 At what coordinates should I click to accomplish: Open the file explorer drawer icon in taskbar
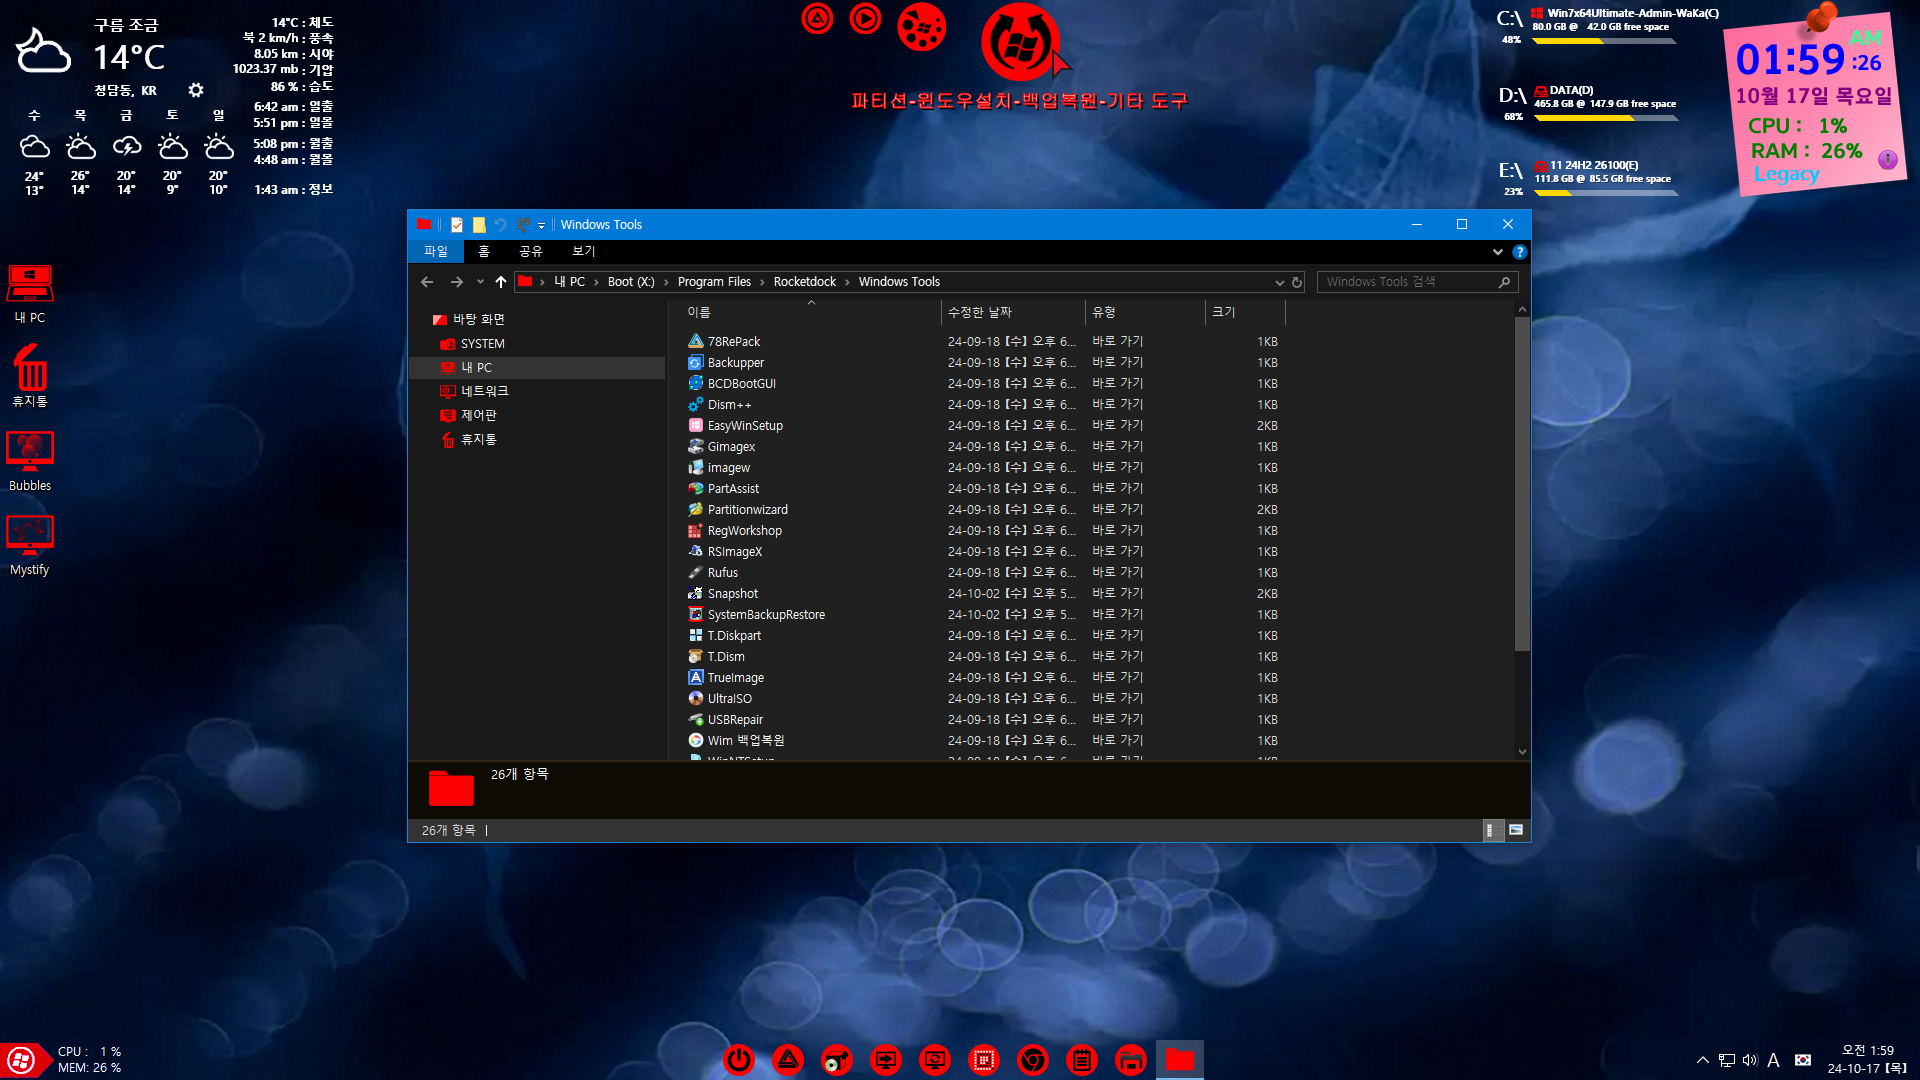(x=1131, y=1060)
